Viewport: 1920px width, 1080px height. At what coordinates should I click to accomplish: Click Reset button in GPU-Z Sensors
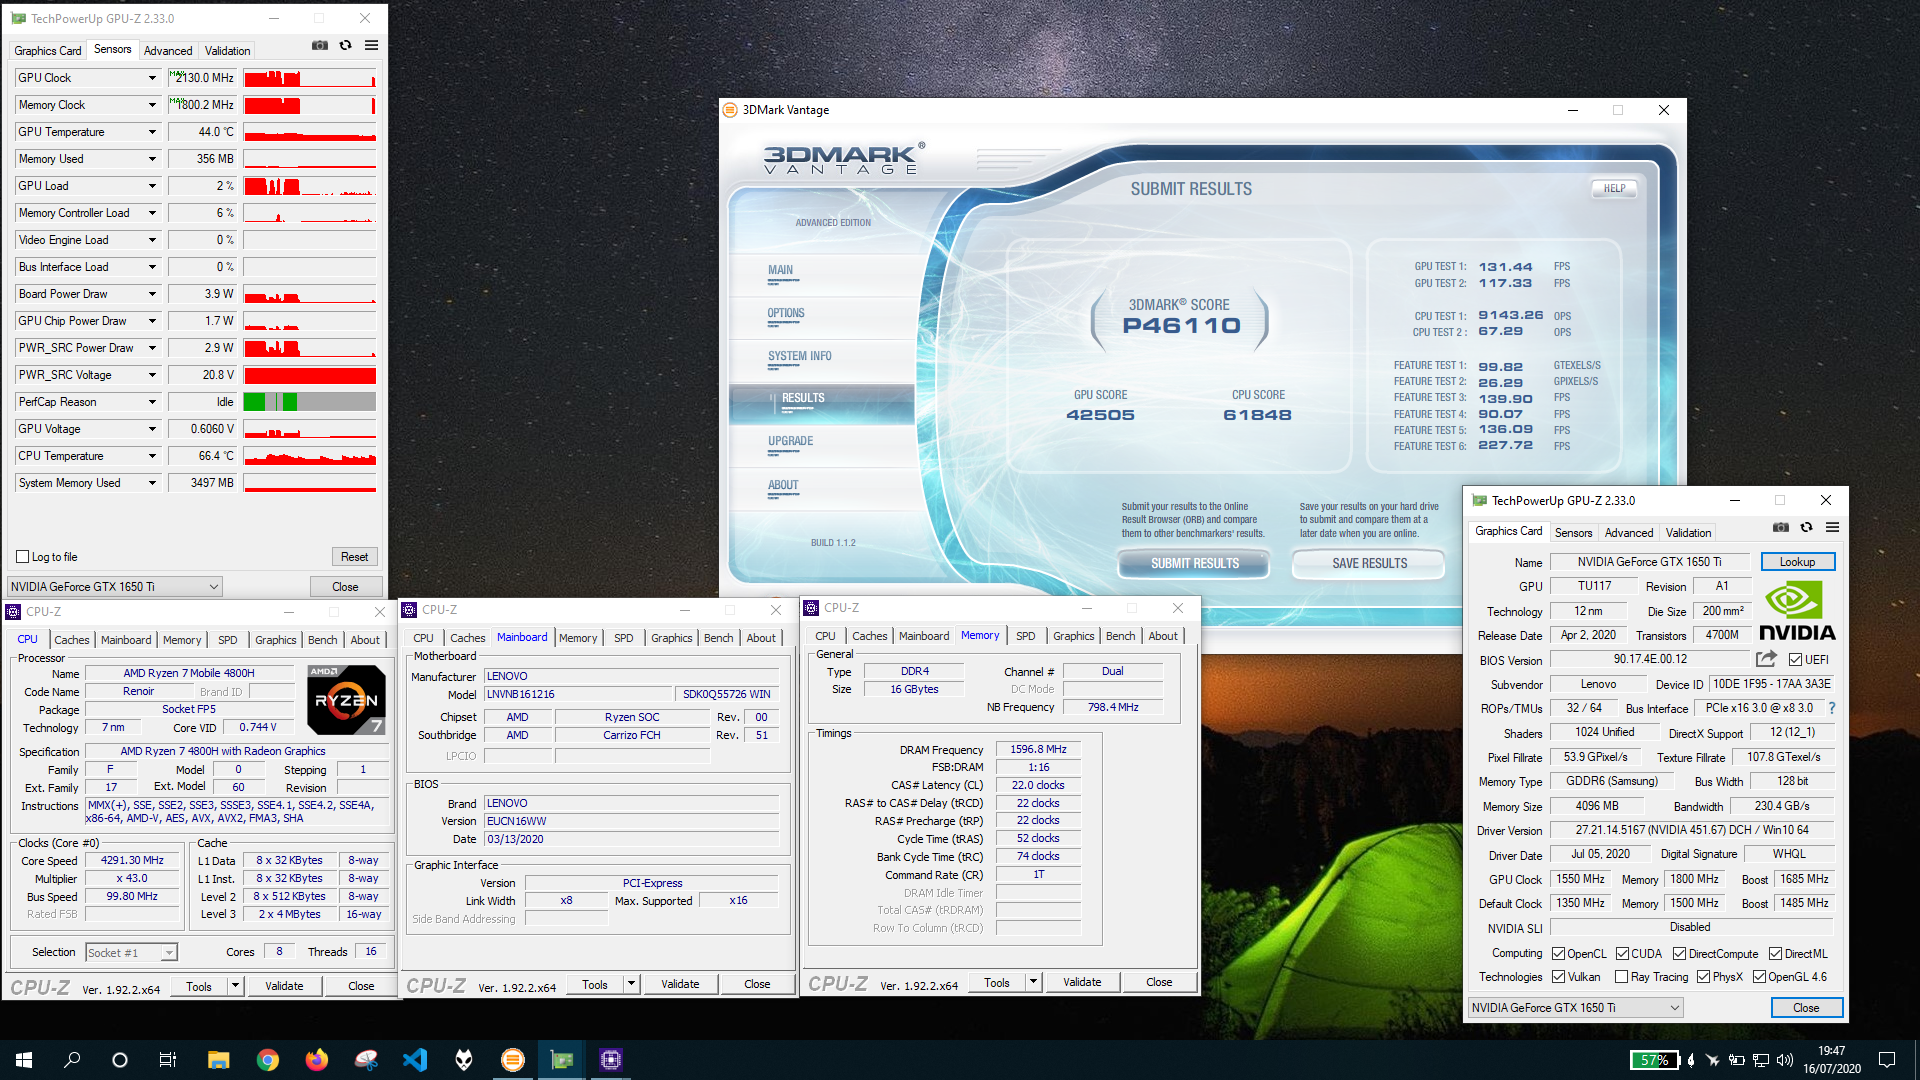coord(354,557)
